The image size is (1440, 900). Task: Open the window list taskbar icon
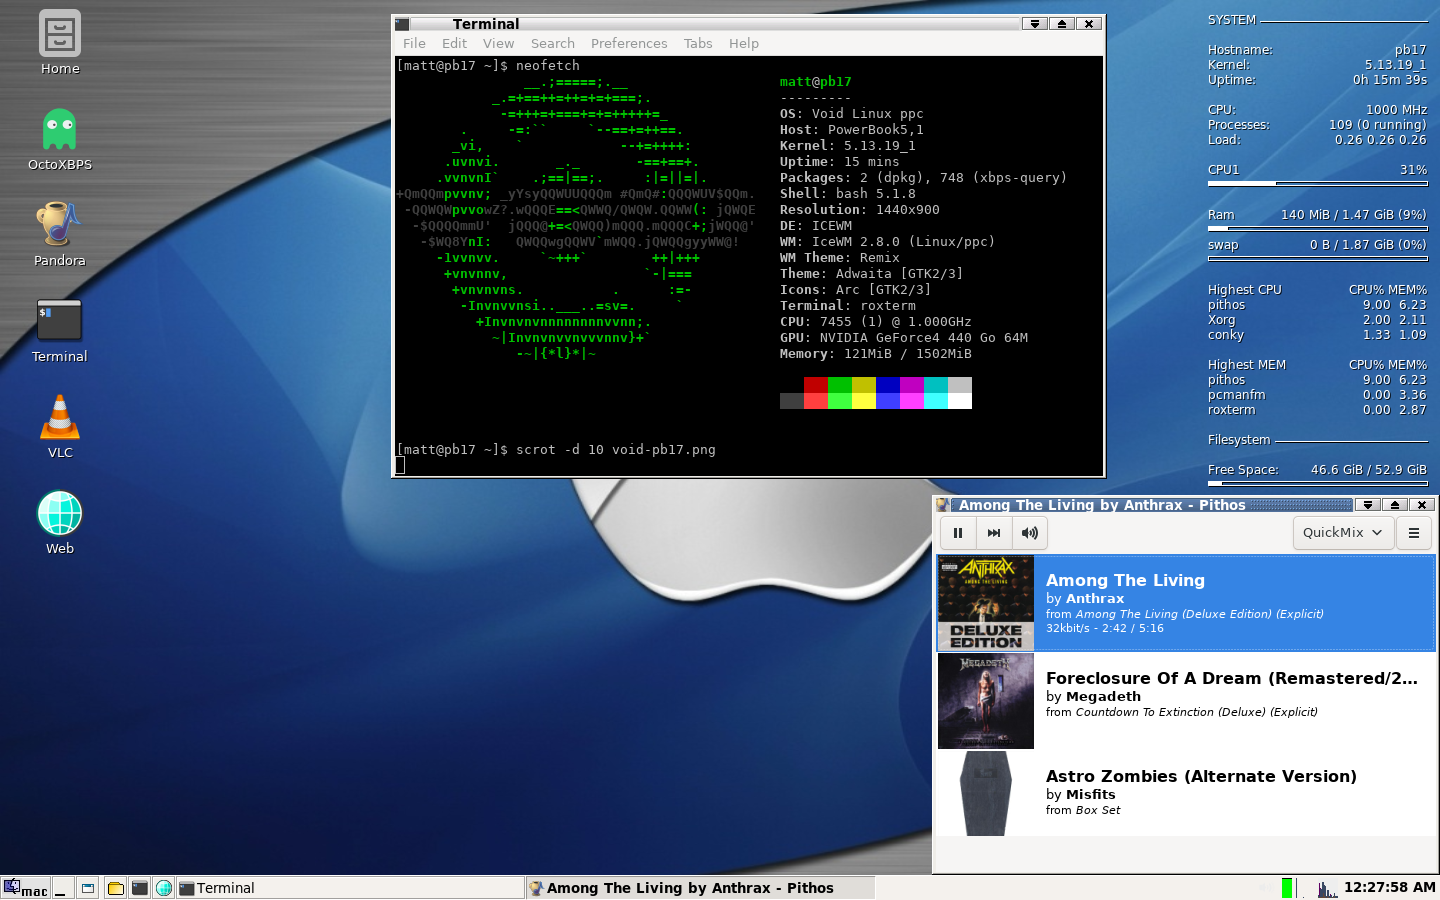click(88, 888)
